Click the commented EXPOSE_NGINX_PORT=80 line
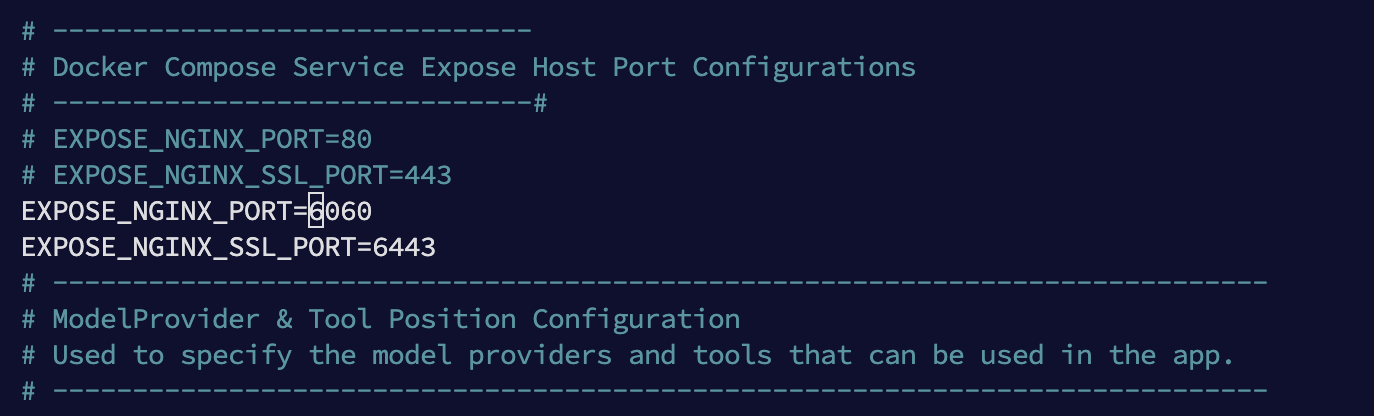 (x=197, y=139)
